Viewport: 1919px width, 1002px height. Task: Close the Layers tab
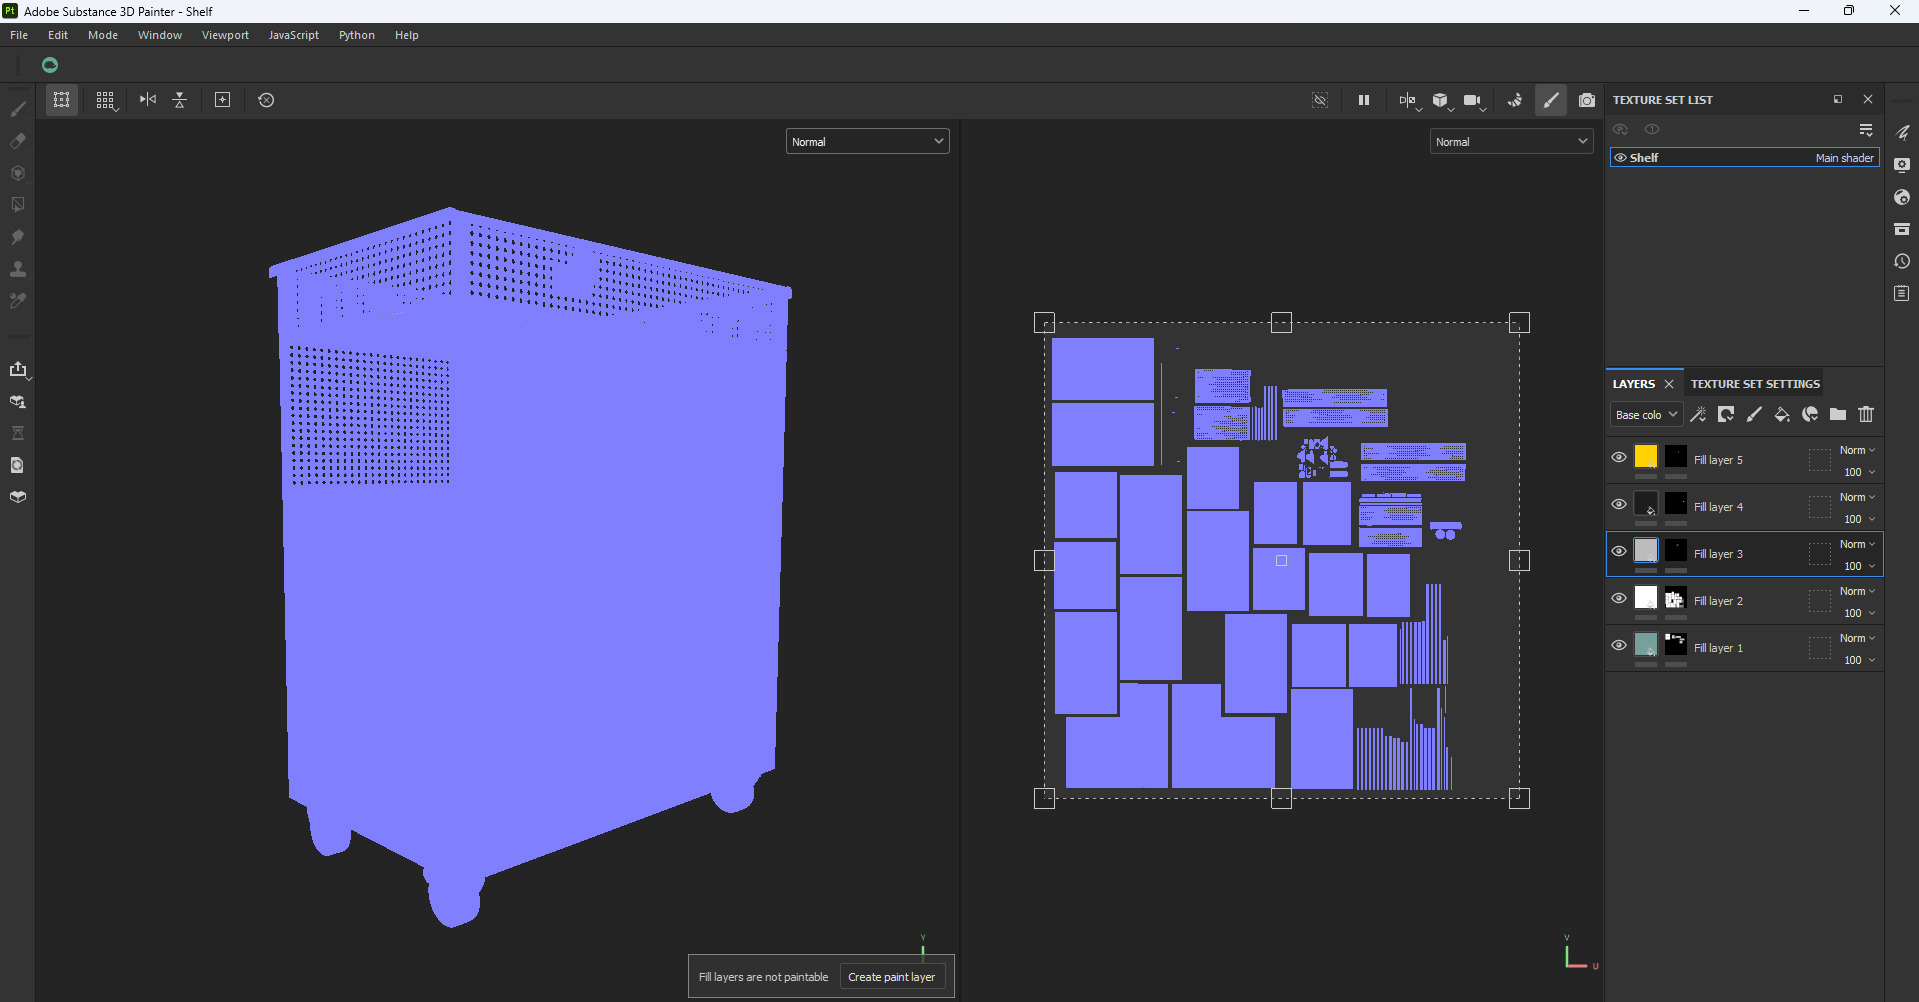coord(1669,384)
